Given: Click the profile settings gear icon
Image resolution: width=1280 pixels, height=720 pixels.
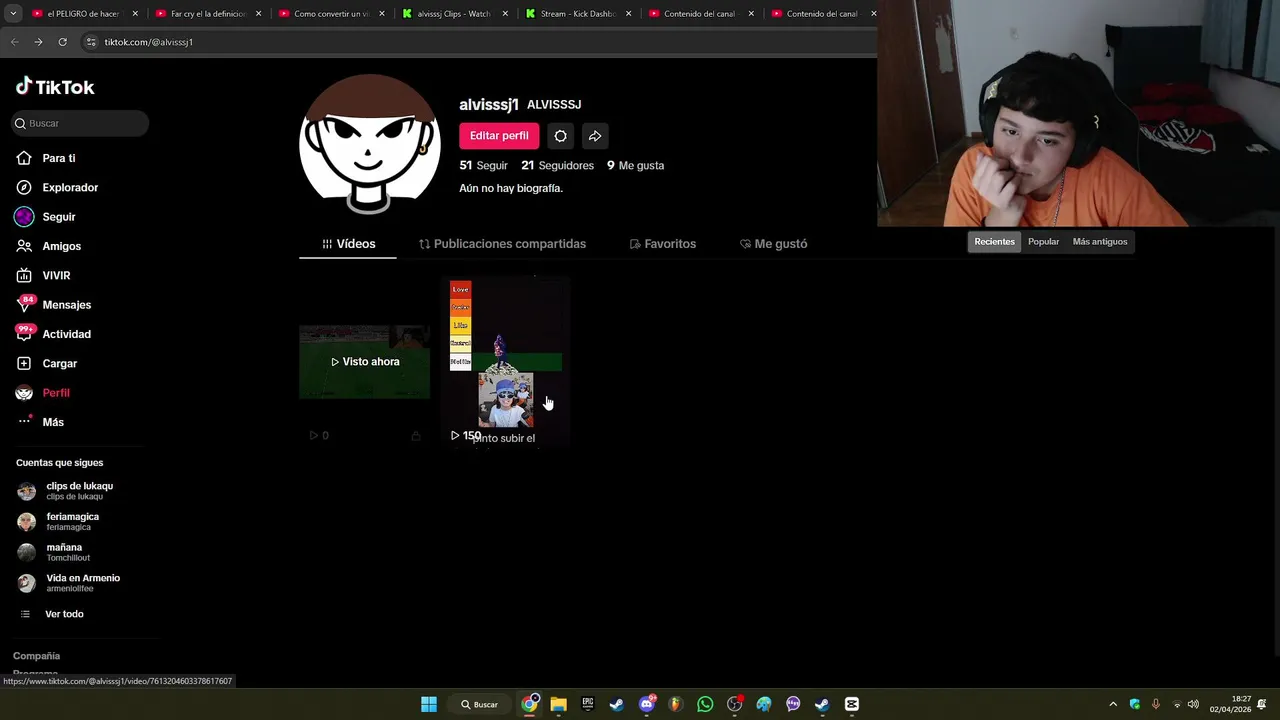Looking at the screenshot, I should (x=560, y=136).
